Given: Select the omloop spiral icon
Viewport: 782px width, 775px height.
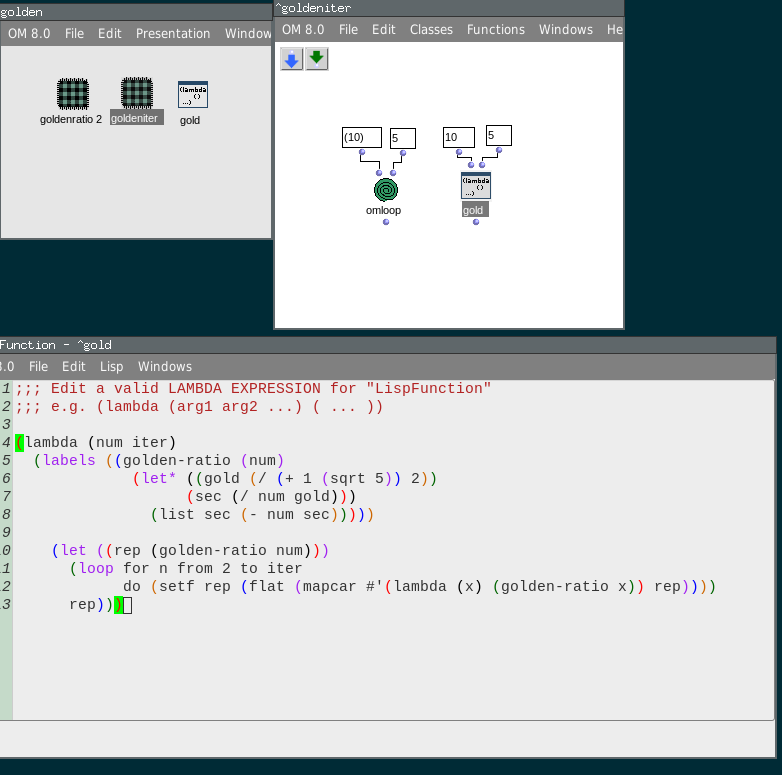Looking at the screenshot, I should tap(385, 190).
